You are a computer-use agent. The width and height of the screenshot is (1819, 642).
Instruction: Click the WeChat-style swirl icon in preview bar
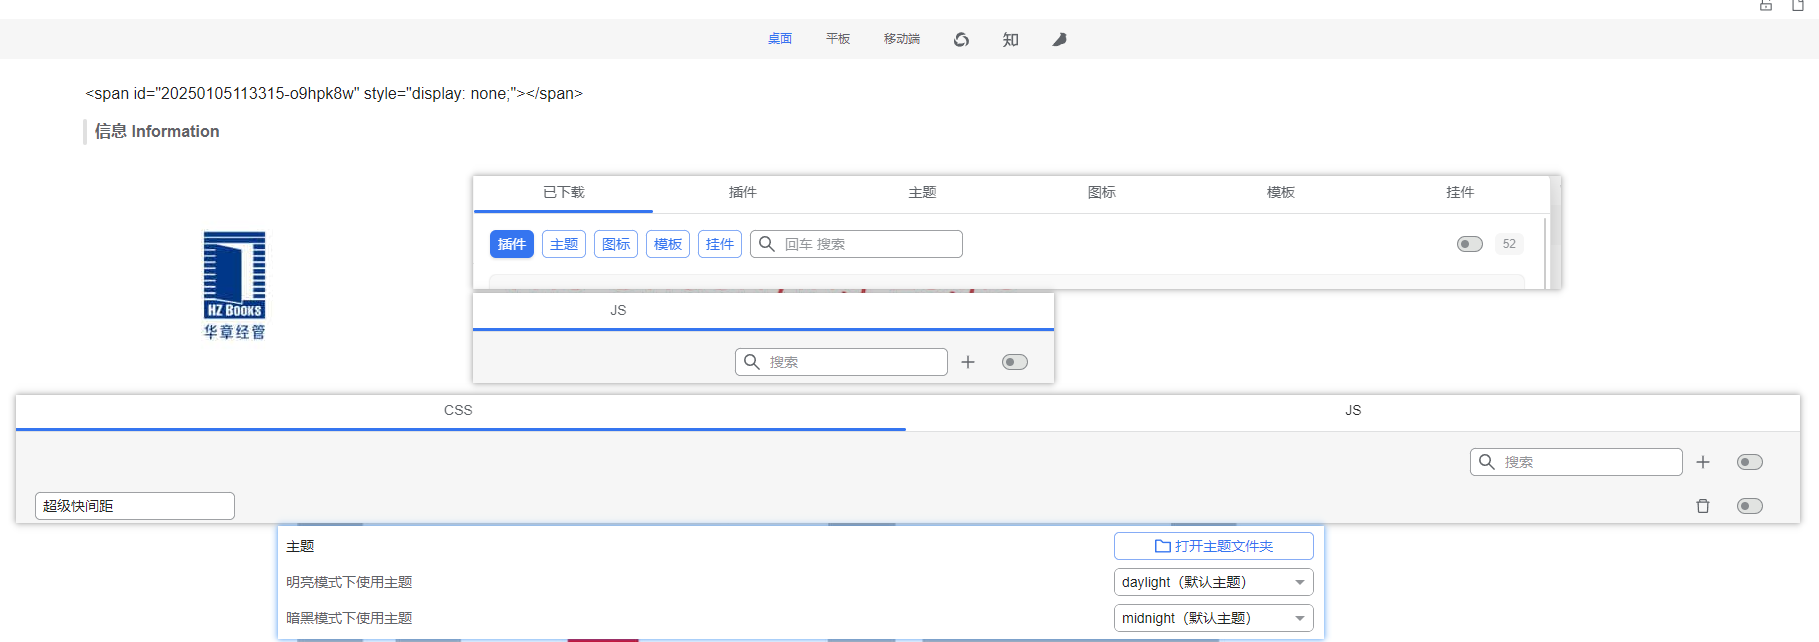961,39
